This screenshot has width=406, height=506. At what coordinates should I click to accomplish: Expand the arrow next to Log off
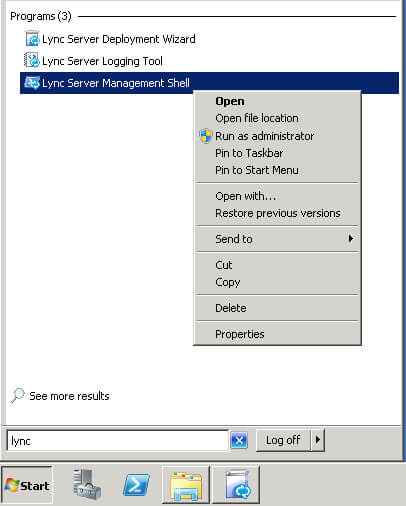click(x=318, y=440)
